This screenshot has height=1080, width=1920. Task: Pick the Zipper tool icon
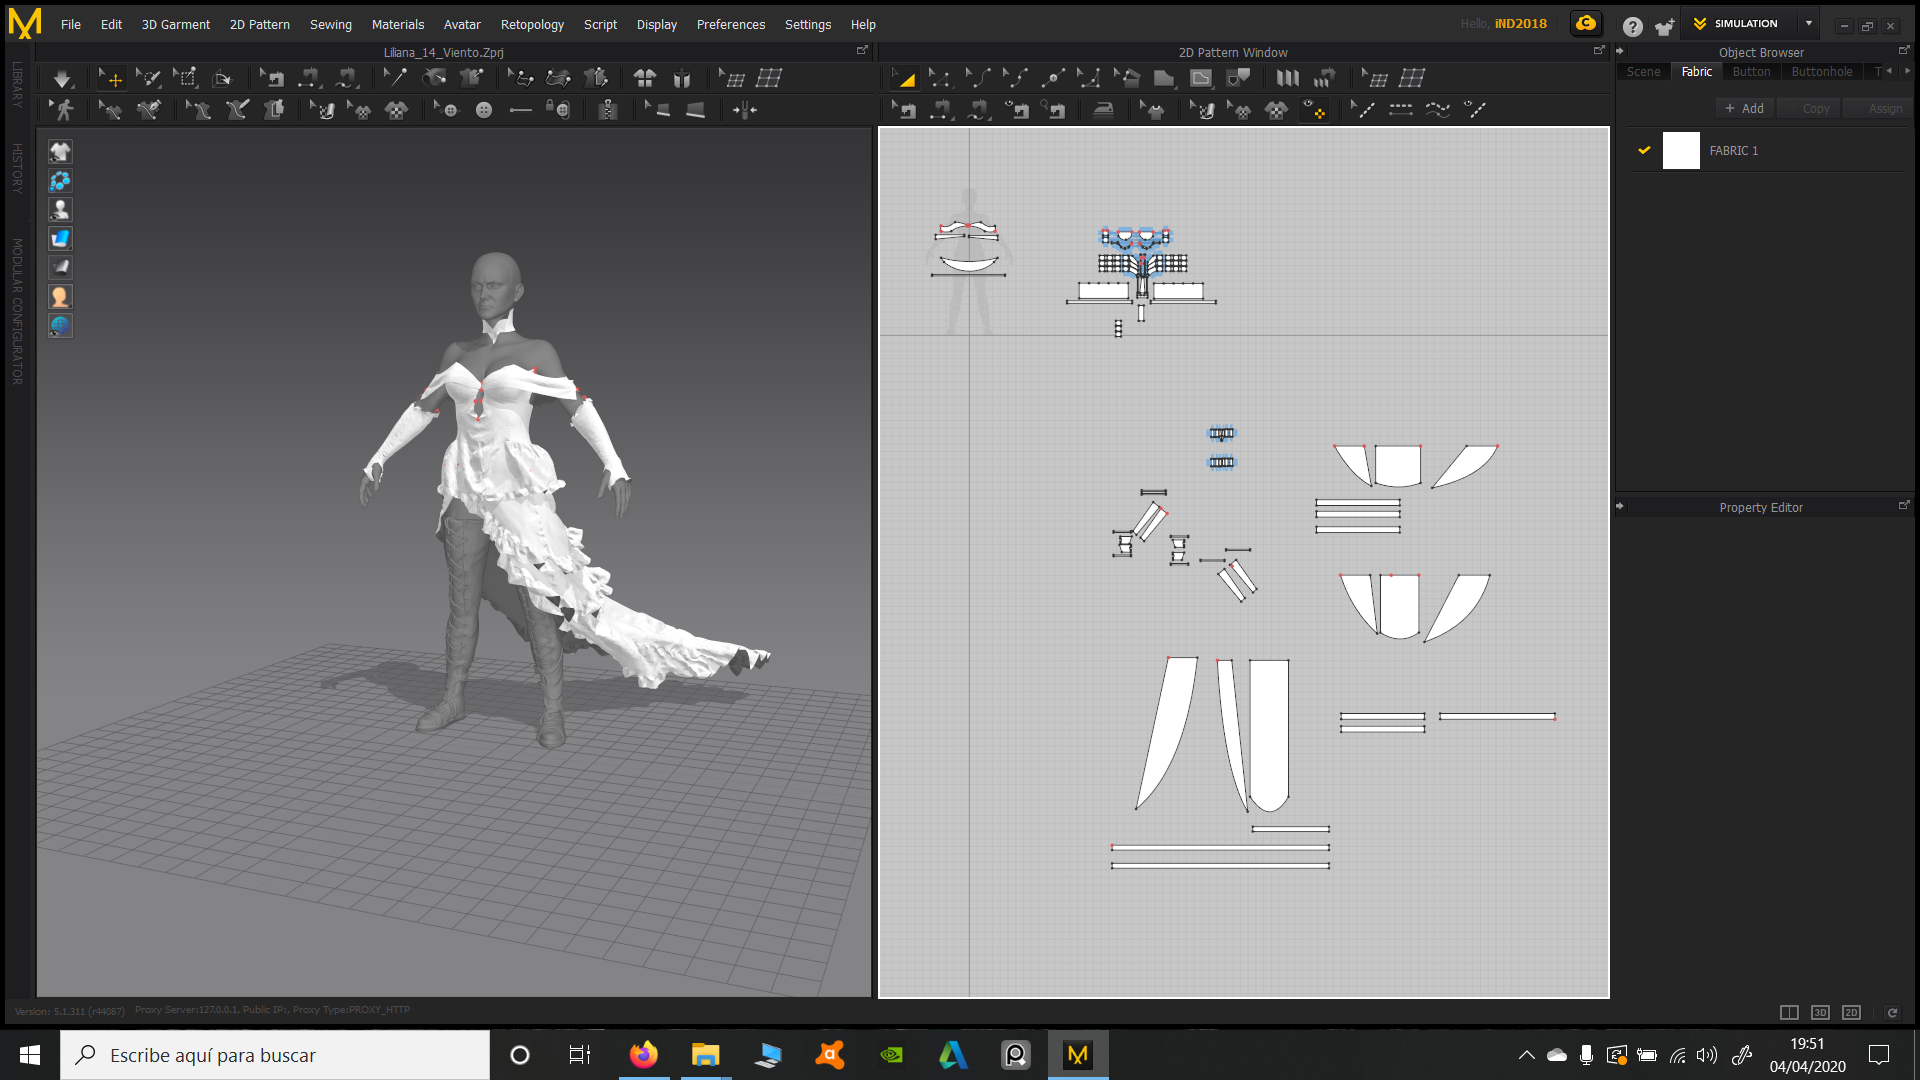pyautogui.click(x=608, y=110)
